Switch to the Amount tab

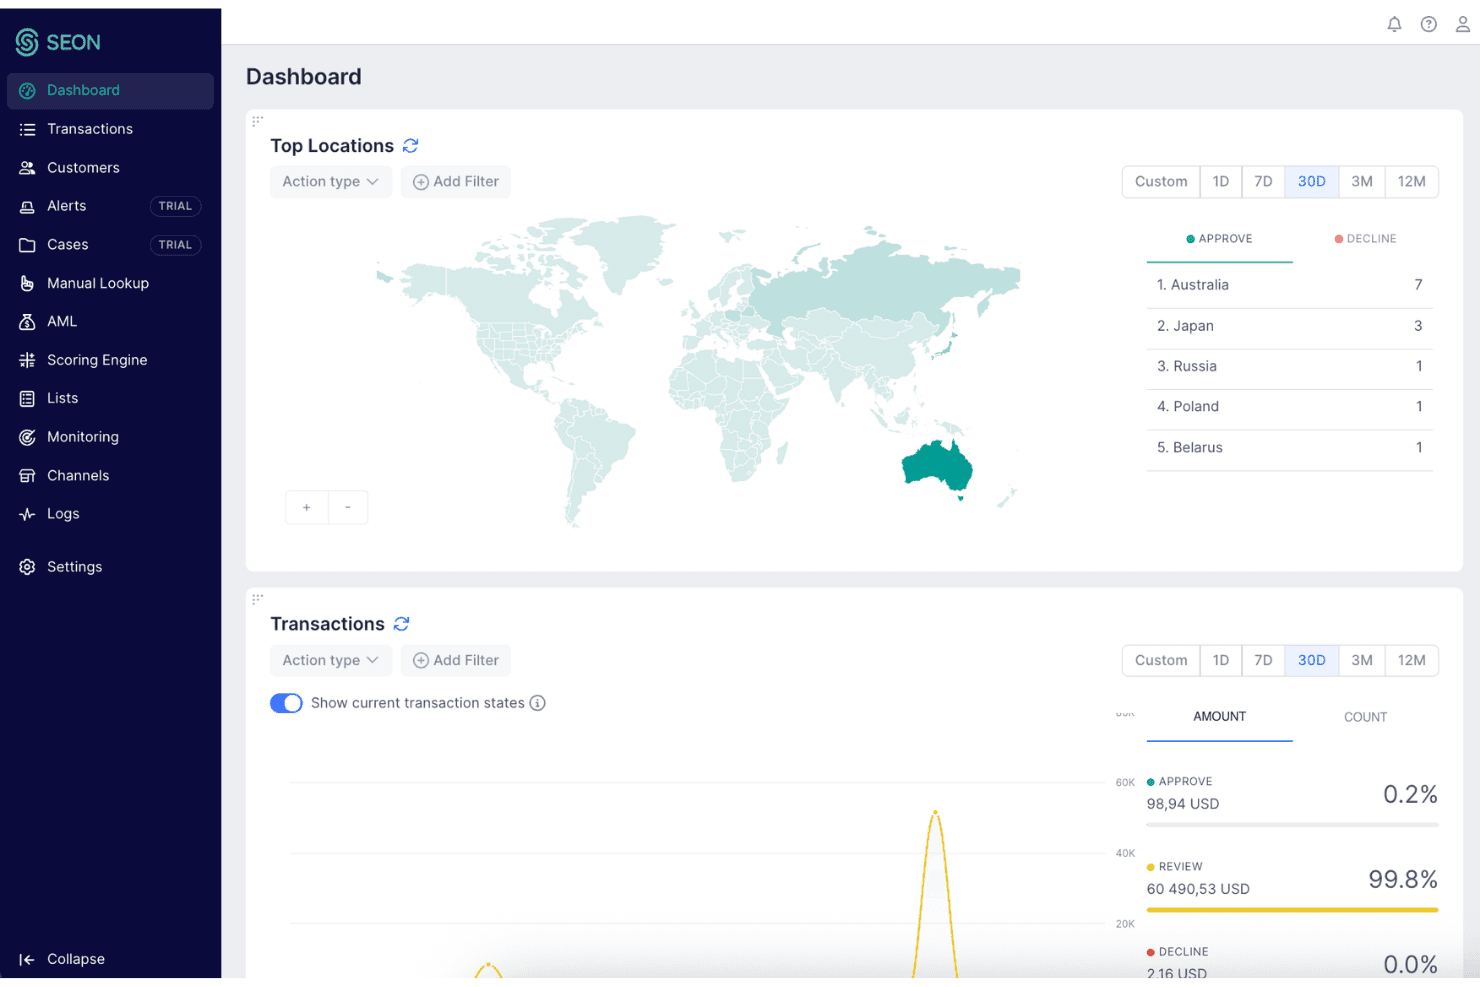(x=1220, y=717)
